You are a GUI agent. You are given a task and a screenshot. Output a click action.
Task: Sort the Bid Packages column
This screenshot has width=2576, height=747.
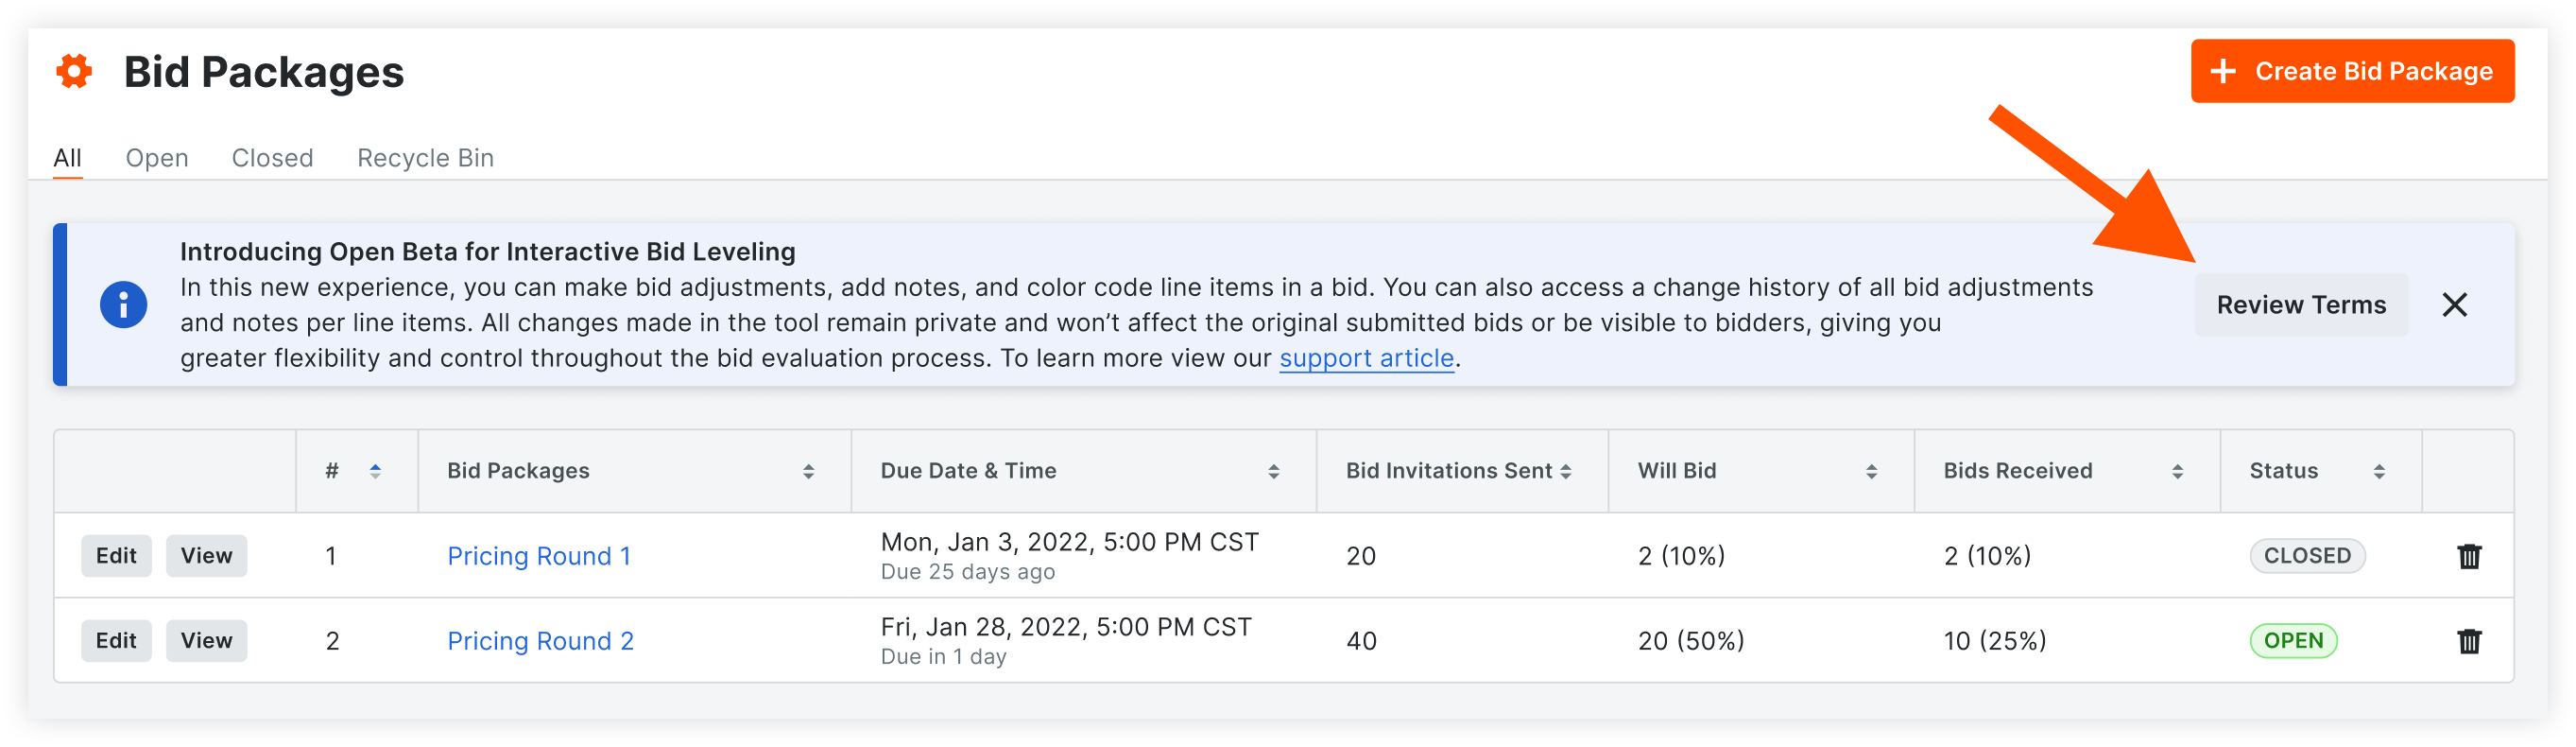(808, 471)
